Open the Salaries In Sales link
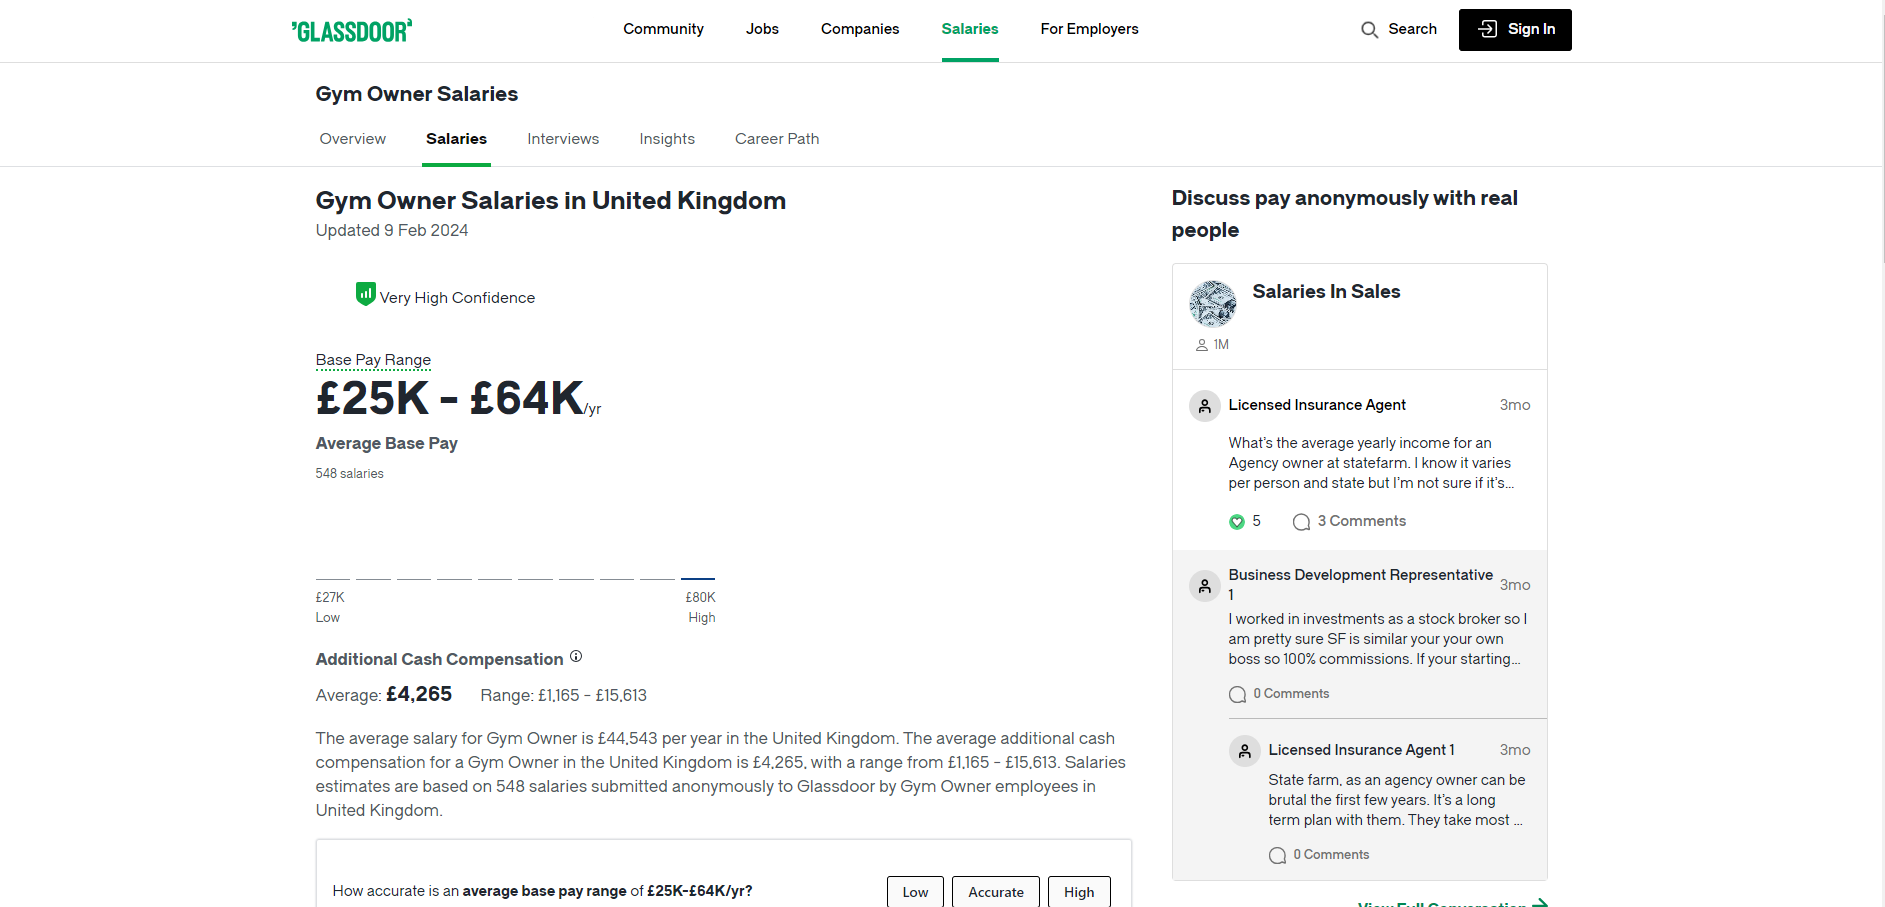This screenshot has width=1885, height=907. click(1326, 292)
